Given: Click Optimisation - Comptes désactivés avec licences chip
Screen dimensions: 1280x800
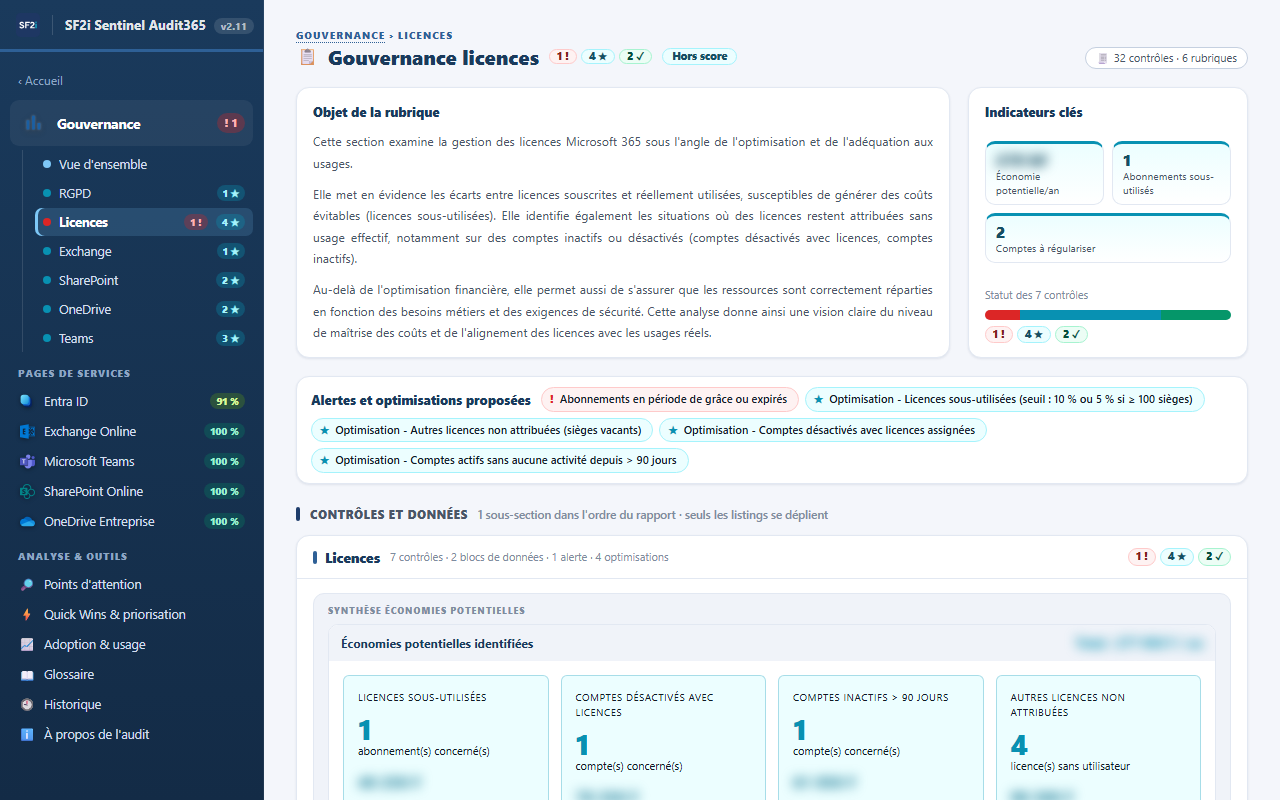Looking at the screenshot, I should coord(823,430).
